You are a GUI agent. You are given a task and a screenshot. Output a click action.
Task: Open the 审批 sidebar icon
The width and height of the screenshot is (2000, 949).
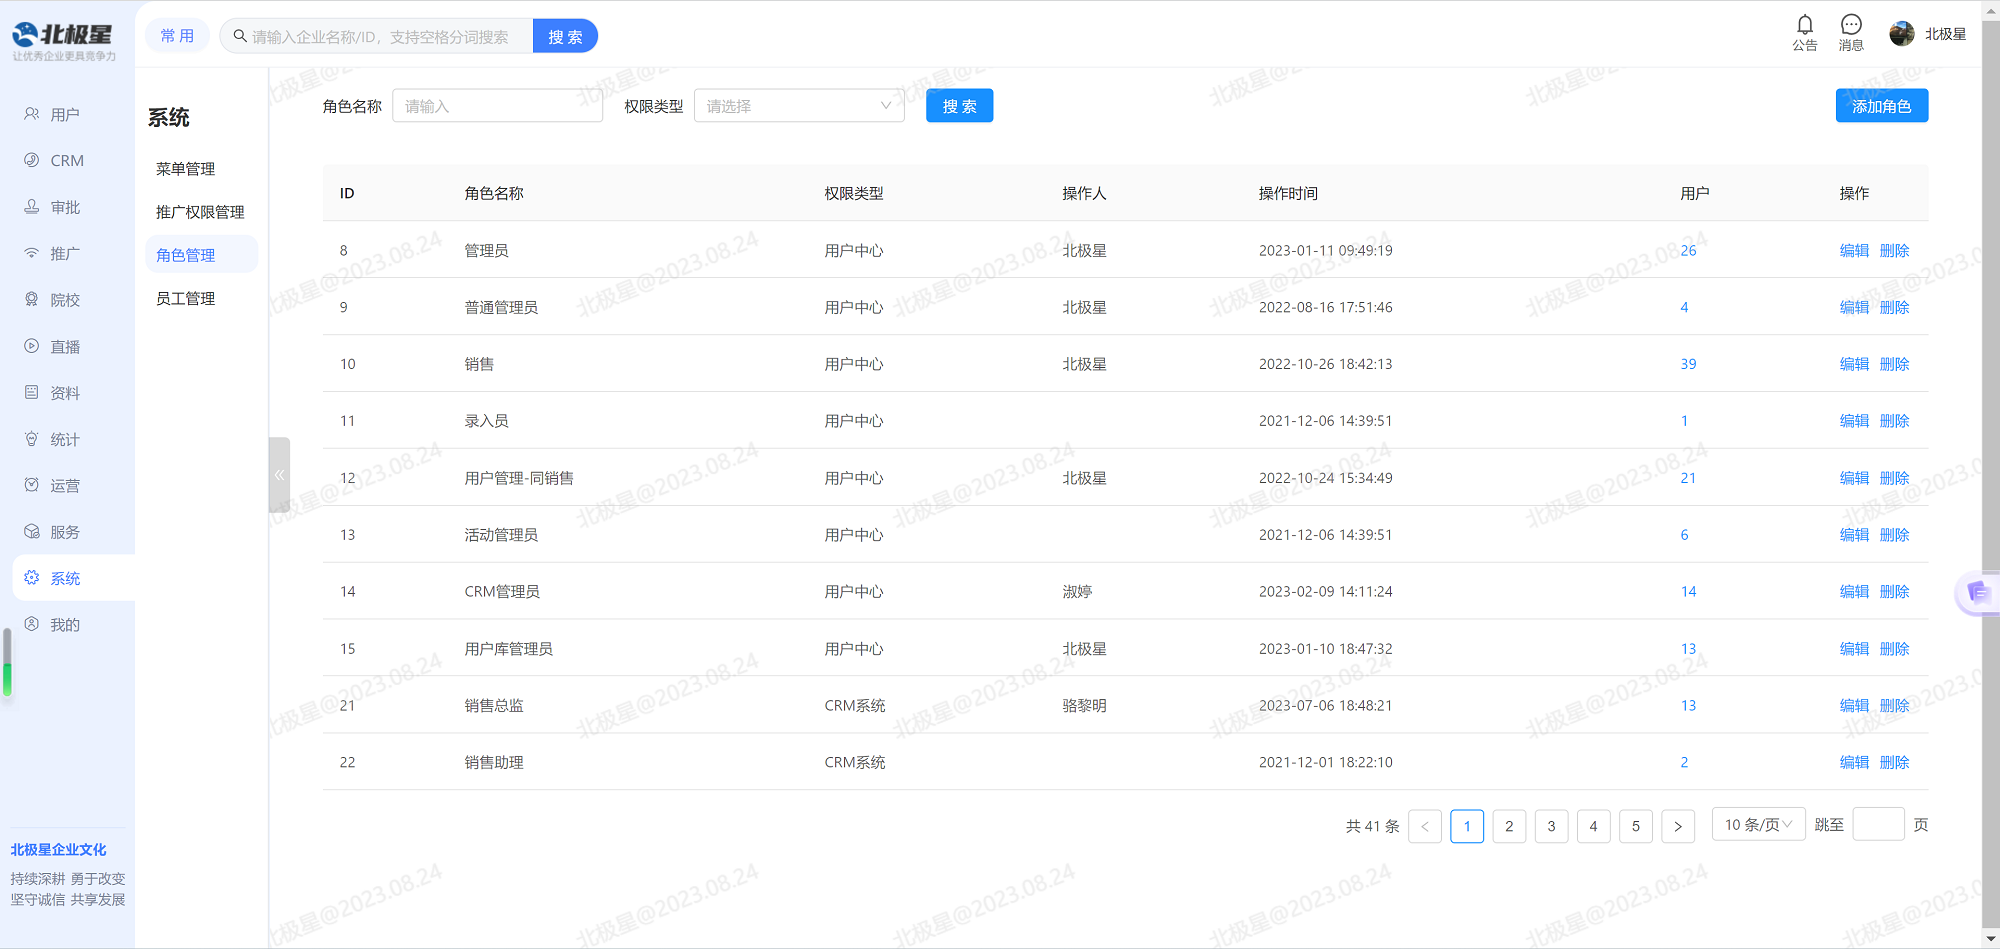pyautogui.click(x=32, y=207)
